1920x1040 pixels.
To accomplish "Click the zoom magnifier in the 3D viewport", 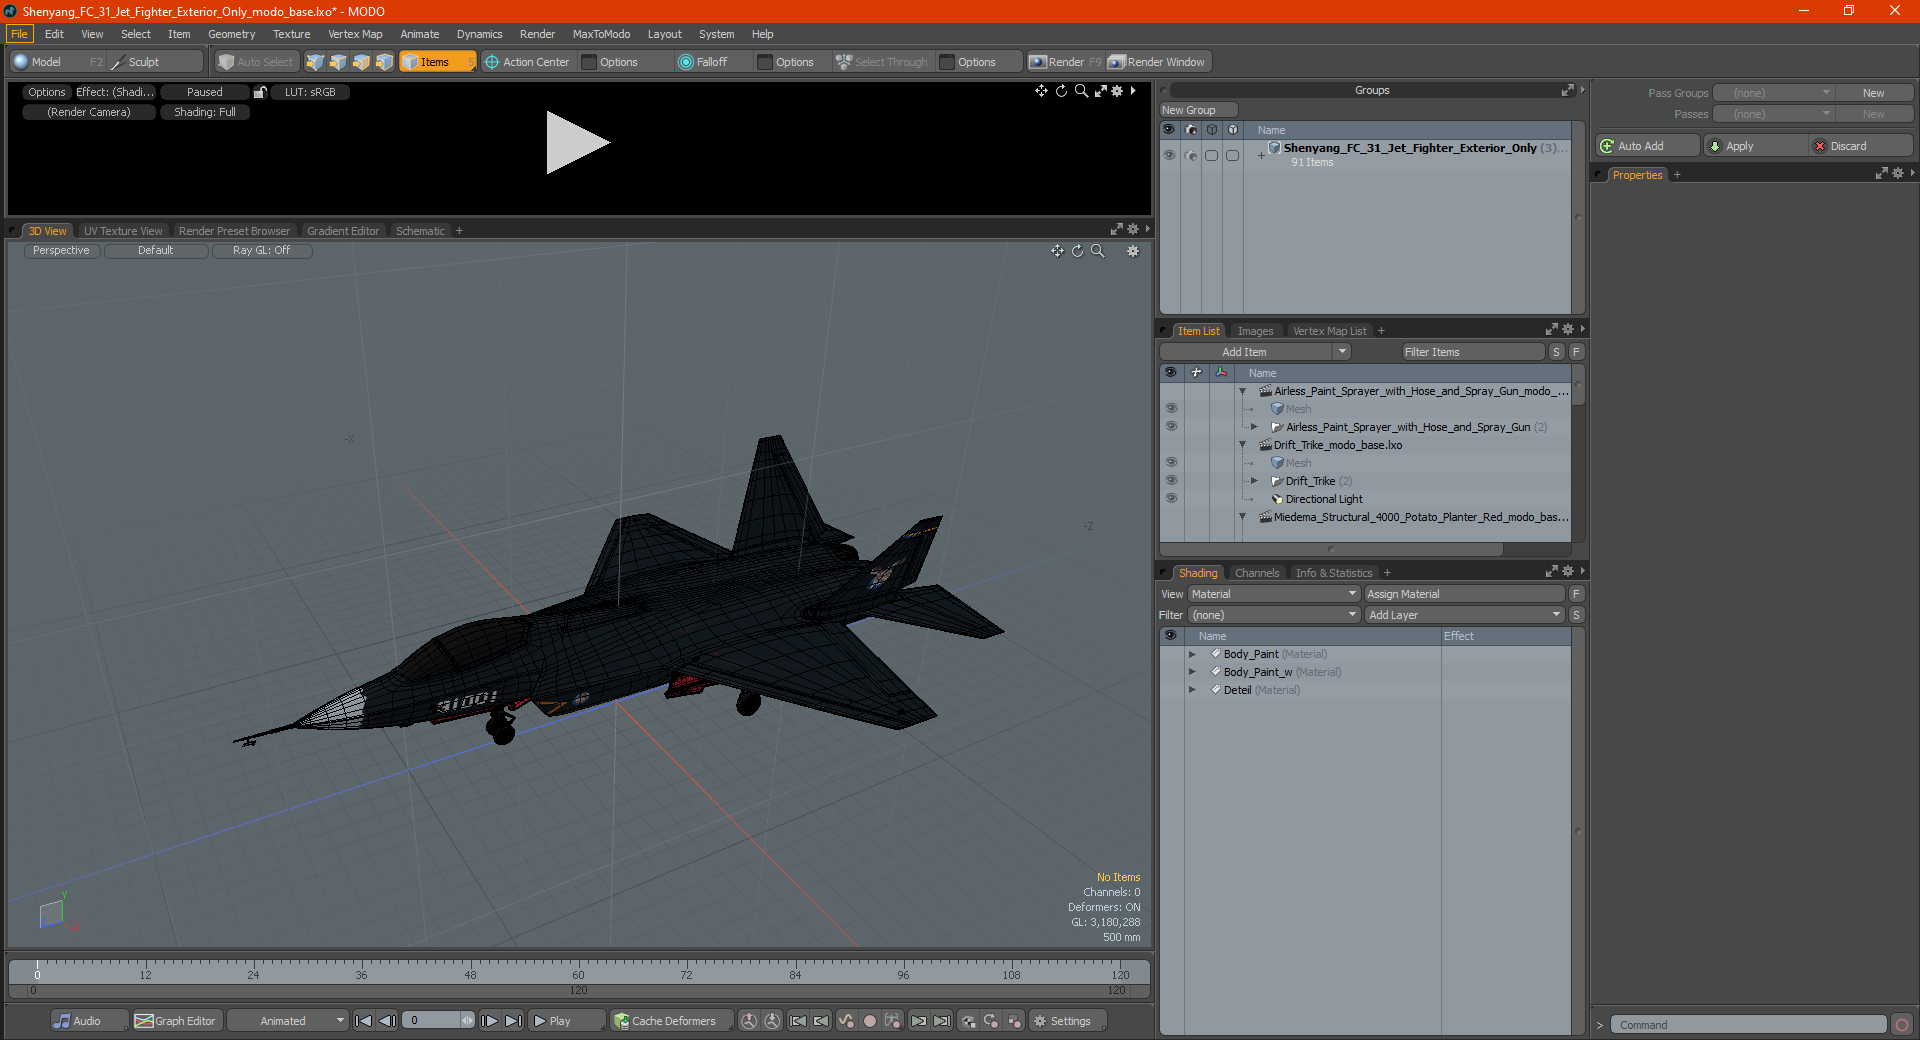I will [x=1098, y=251].
